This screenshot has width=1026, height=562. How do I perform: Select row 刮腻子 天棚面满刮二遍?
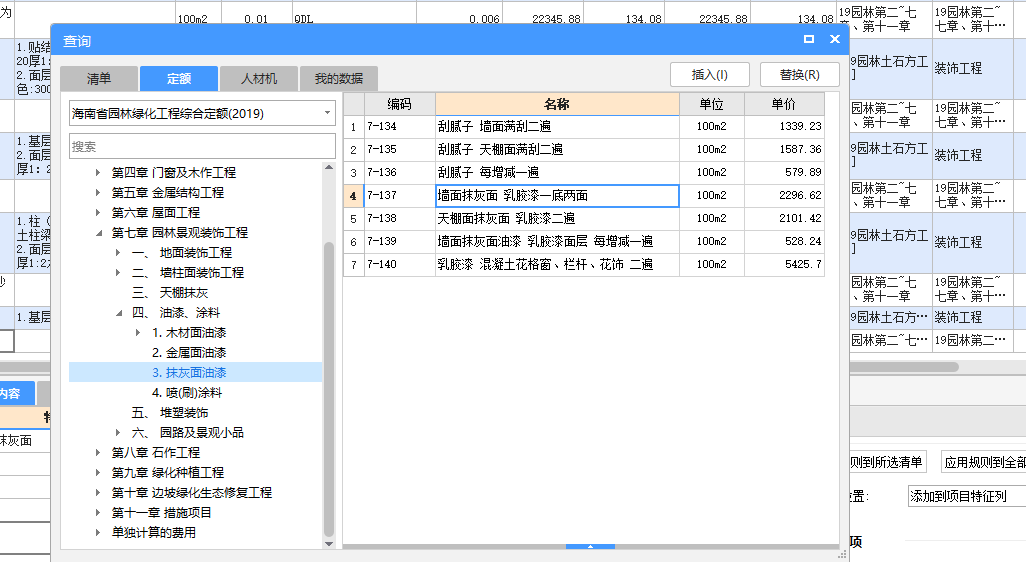[584, 149]
